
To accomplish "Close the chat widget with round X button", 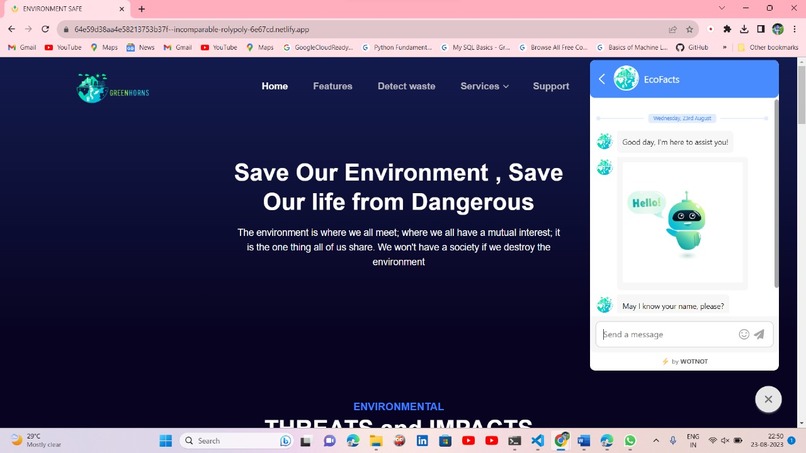I will 768,399.
